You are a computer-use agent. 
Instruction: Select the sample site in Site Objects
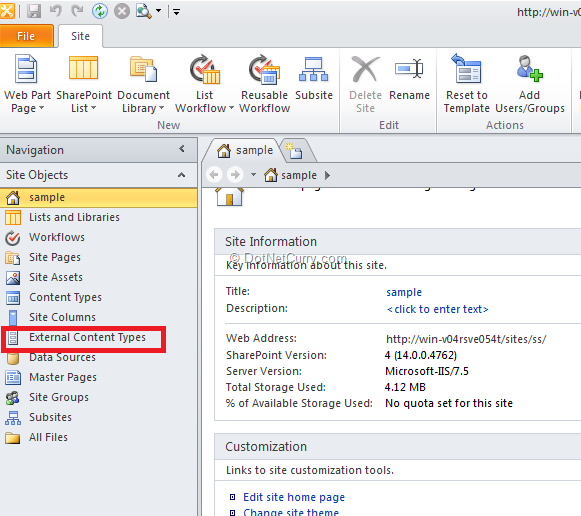(99, 197)
